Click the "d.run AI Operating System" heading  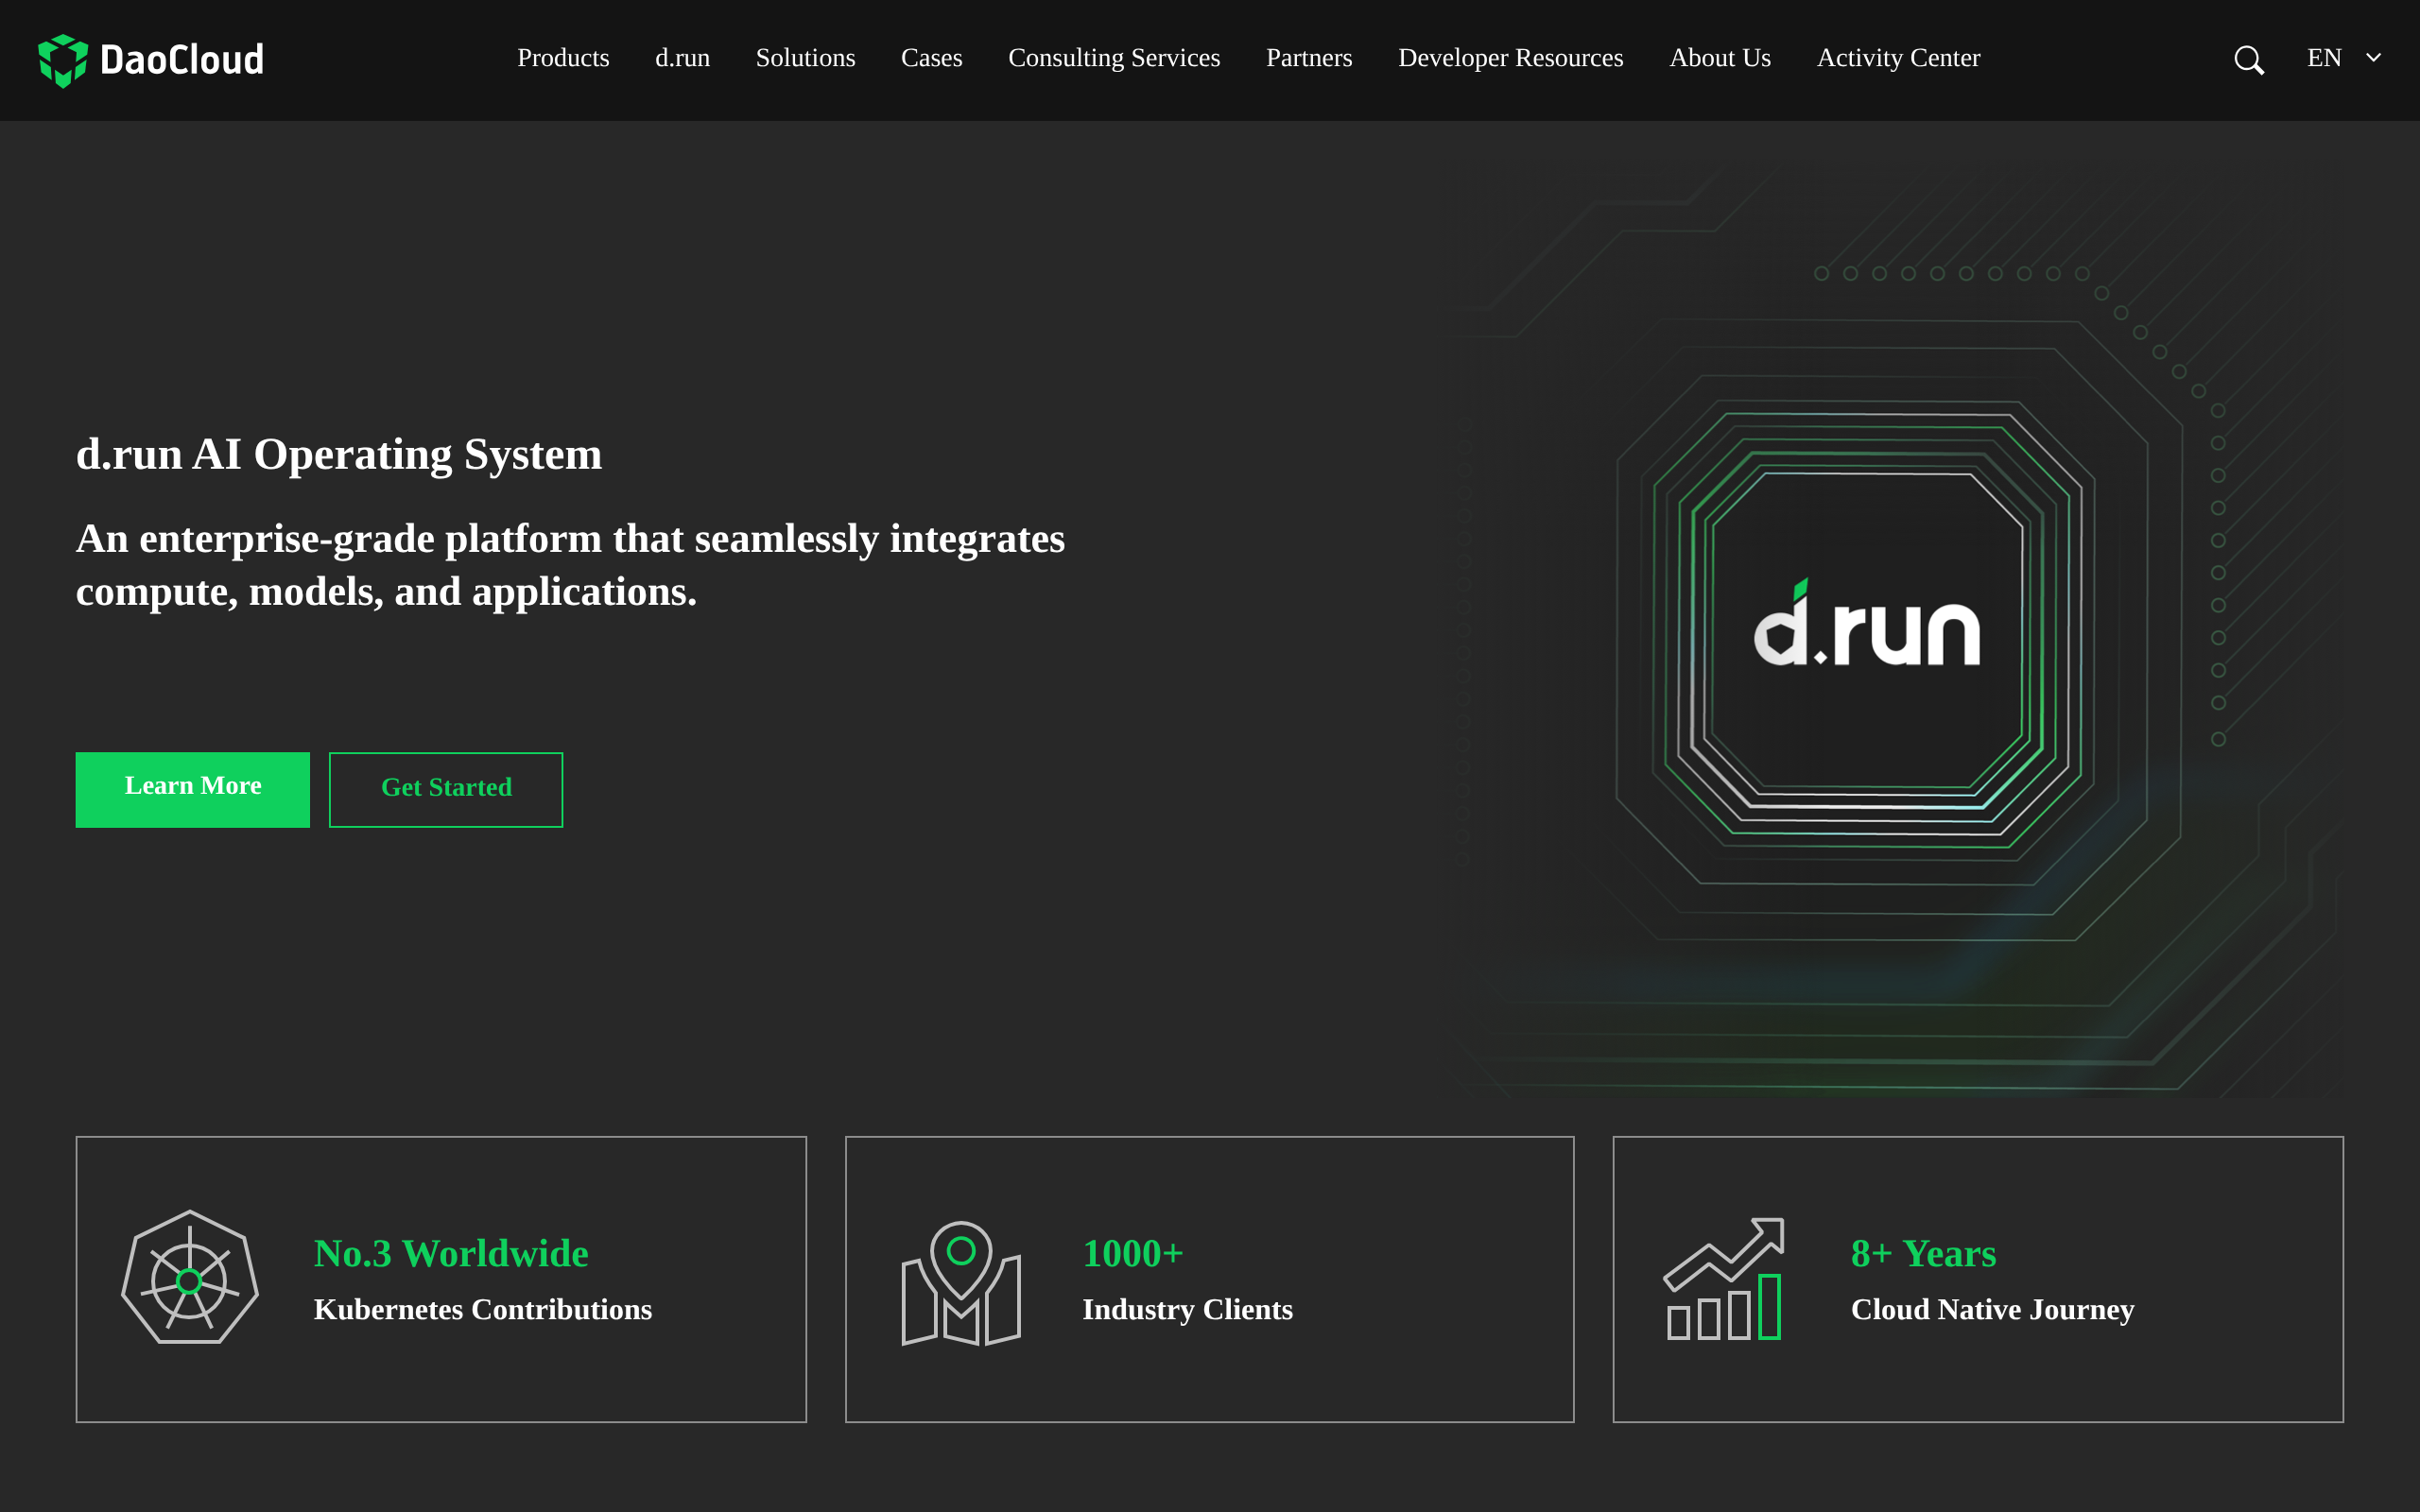(x=339, y=454)
